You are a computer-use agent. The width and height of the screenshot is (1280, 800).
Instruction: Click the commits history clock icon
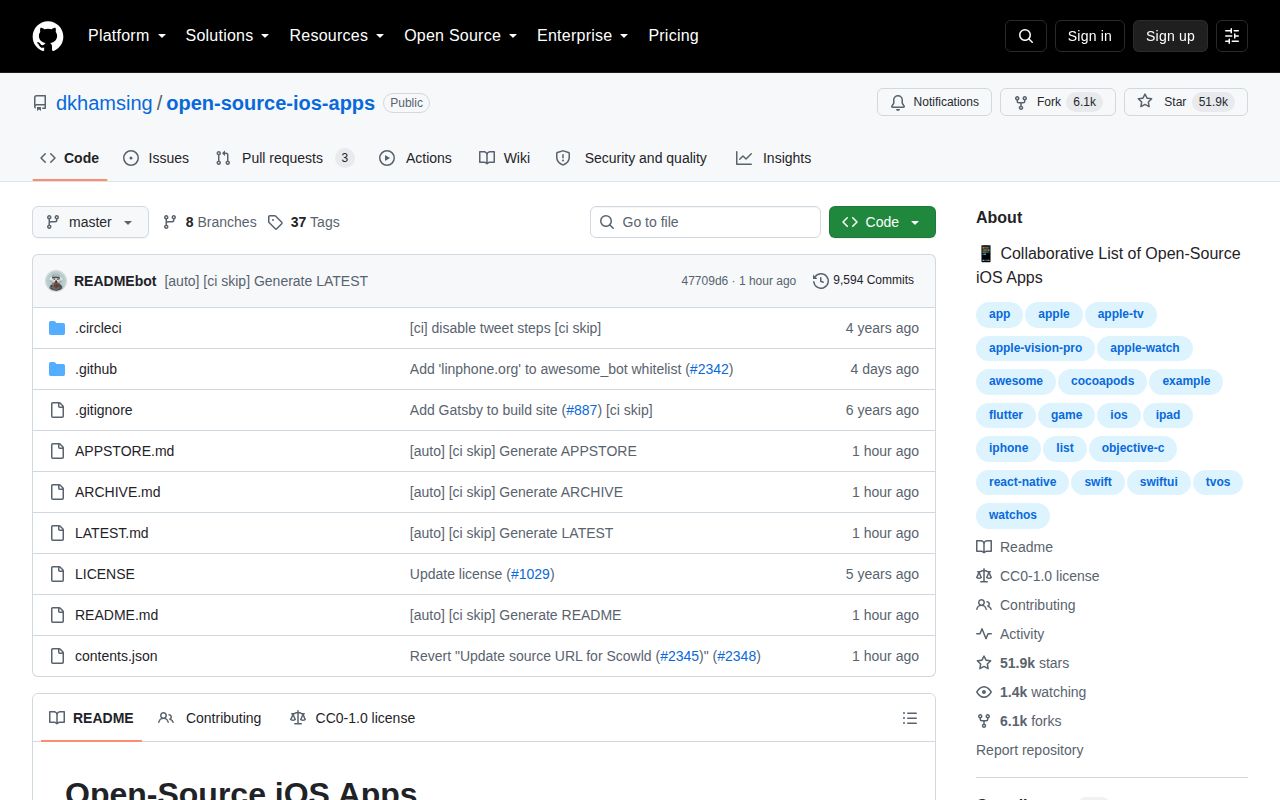821,281
